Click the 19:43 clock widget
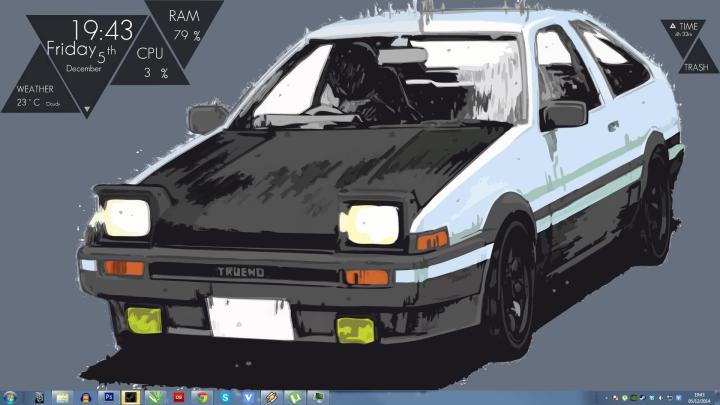The image size is (720, 405). click(102, 30)
